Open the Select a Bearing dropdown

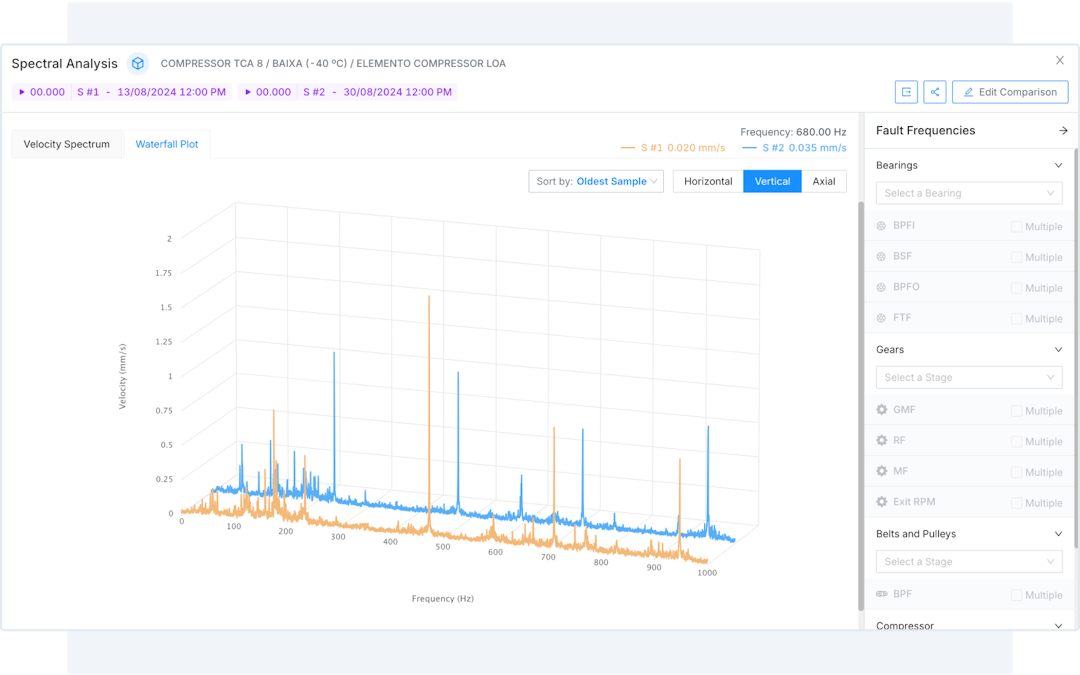pyautogui.click(x=969, y=193)
